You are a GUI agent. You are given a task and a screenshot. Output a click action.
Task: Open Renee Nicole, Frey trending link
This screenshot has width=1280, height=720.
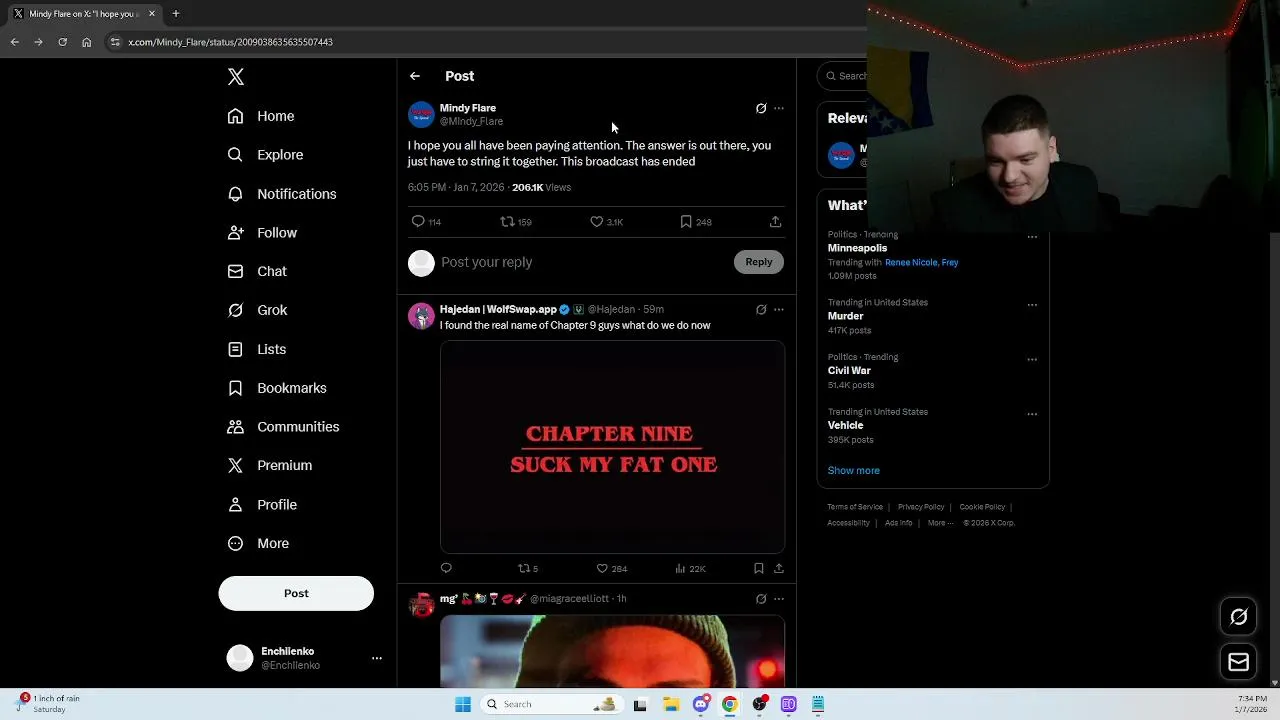(x=922, y=263)
